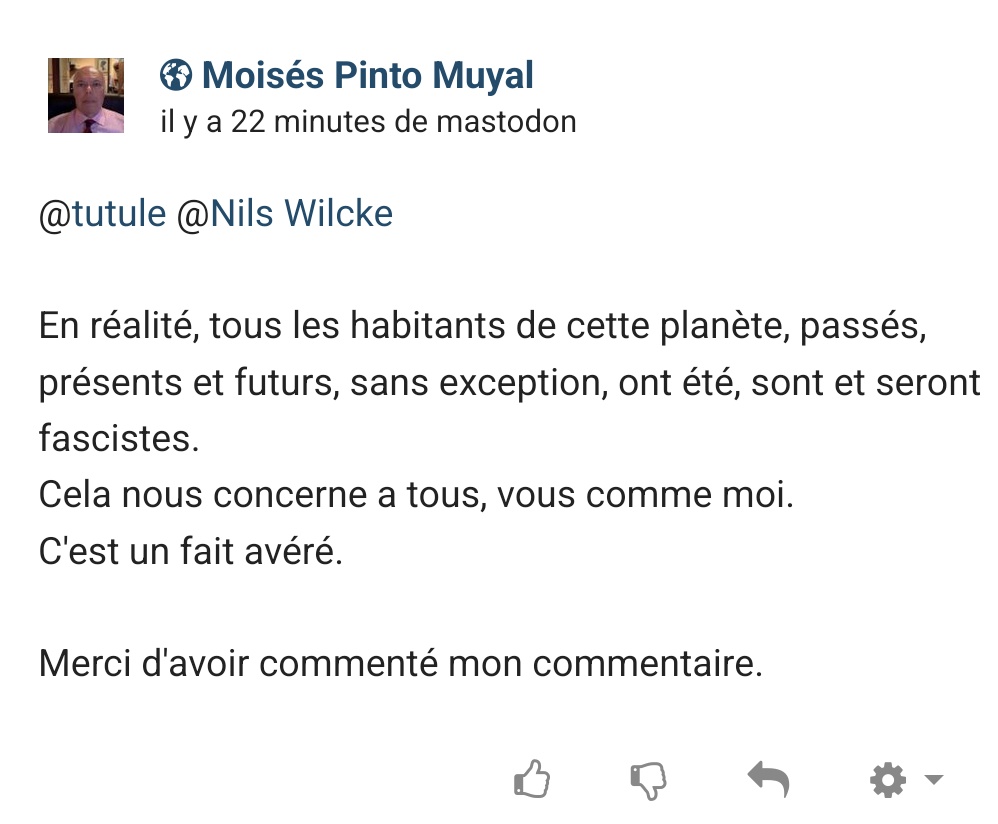Visit Moisés Pinto Muyal's profile name link
Image resolution: width=998 pixels, height=824 pixels.
pos(367,75)
